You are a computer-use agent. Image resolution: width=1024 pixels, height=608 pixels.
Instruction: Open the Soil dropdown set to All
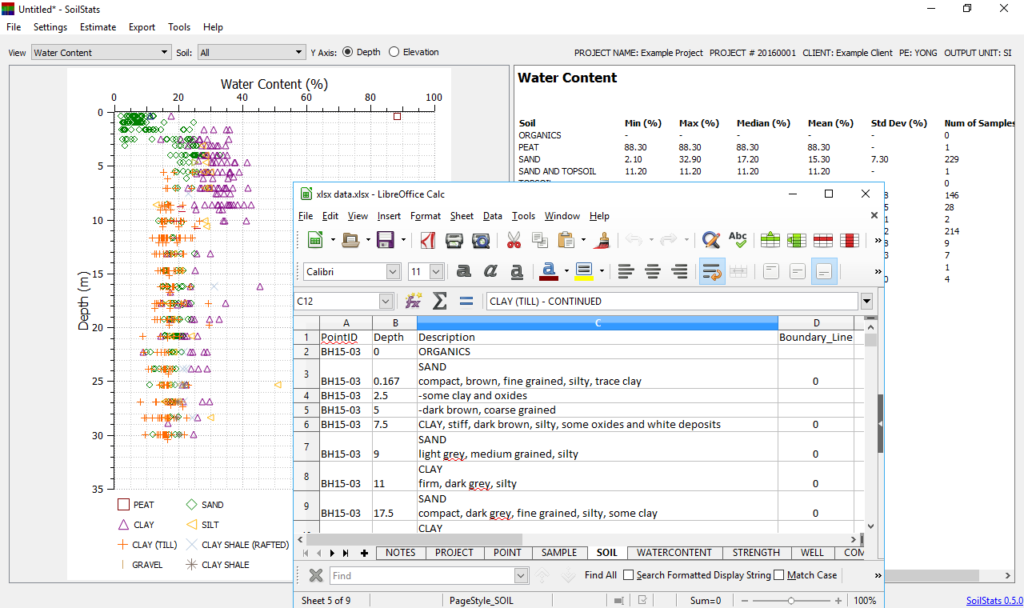click(251, 52)
